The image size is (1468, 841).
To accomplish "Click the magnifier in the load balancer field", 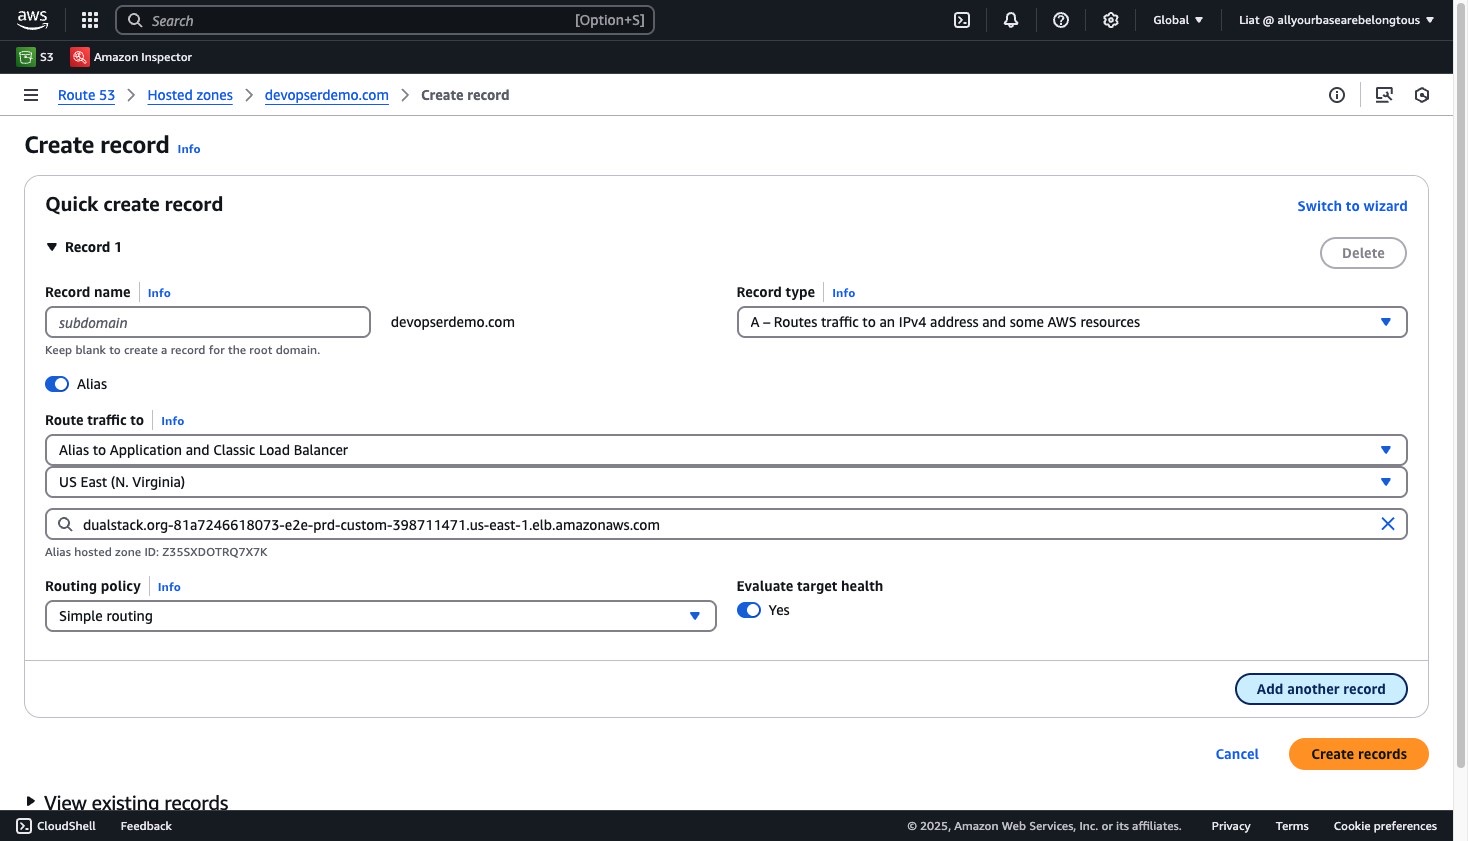I will (x=65, y=524).
